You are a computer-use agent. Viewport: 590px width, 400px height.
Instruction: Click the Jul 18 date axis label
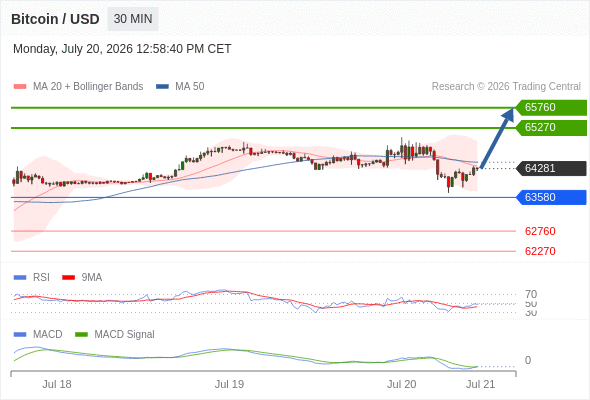point(57,384)
